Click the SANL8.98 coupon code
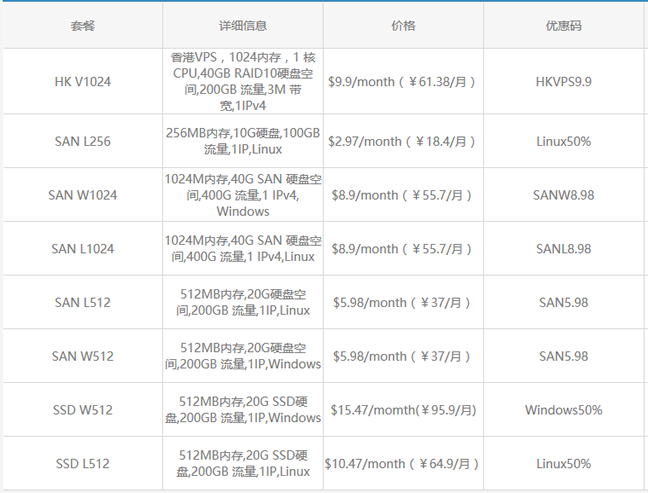The height and width of the screenshot is (493, 648). [563, 249]
